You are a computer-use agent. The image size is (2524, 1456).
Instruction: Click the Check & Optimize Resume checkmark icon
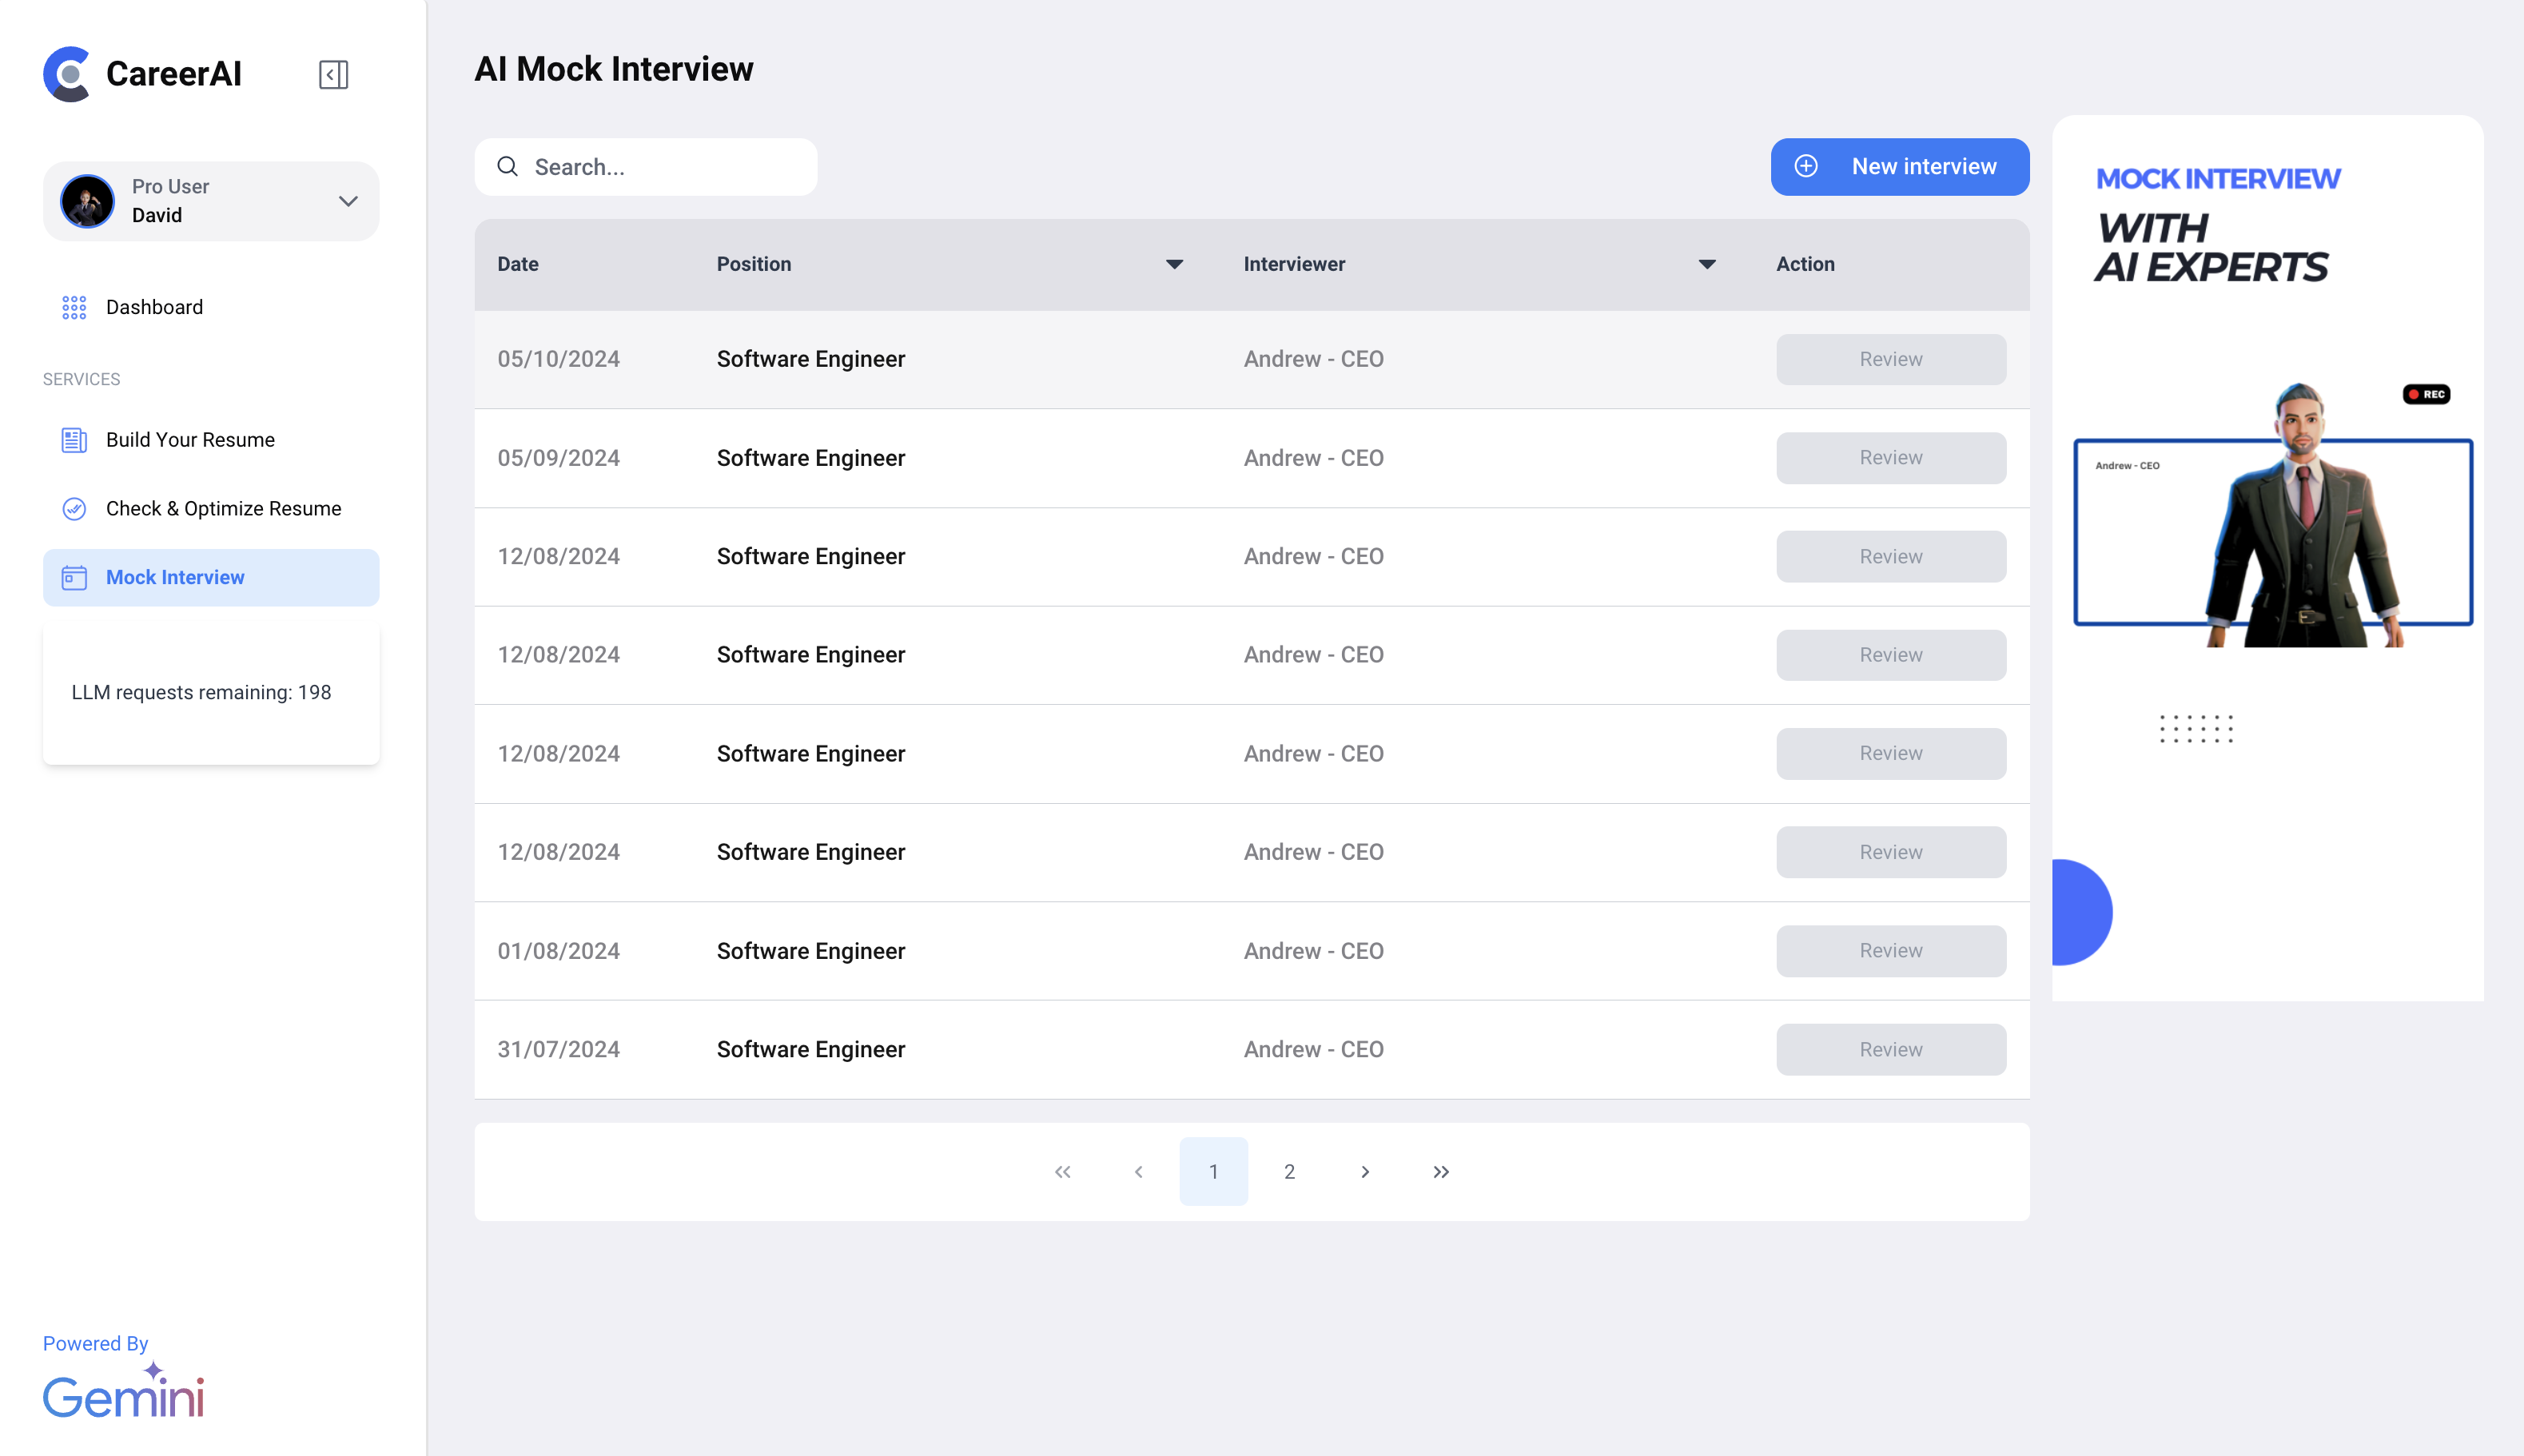[x=74, y=509]
